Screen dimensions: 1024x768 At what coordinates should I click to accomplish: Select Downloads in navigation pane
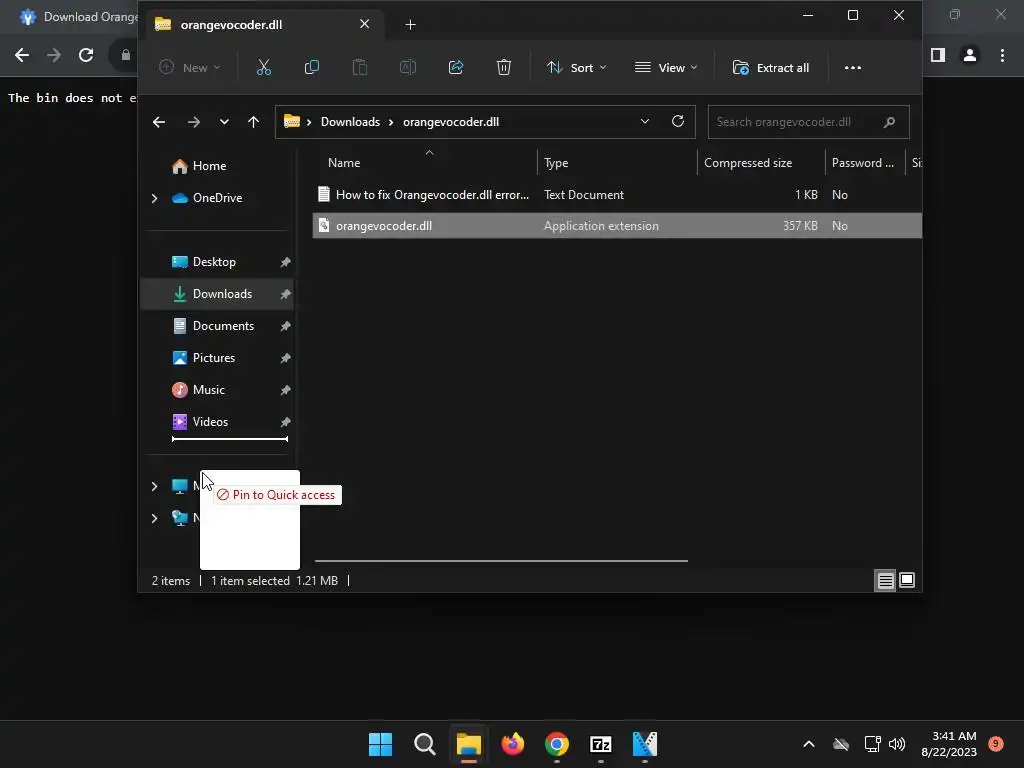(x=216, y=294)
